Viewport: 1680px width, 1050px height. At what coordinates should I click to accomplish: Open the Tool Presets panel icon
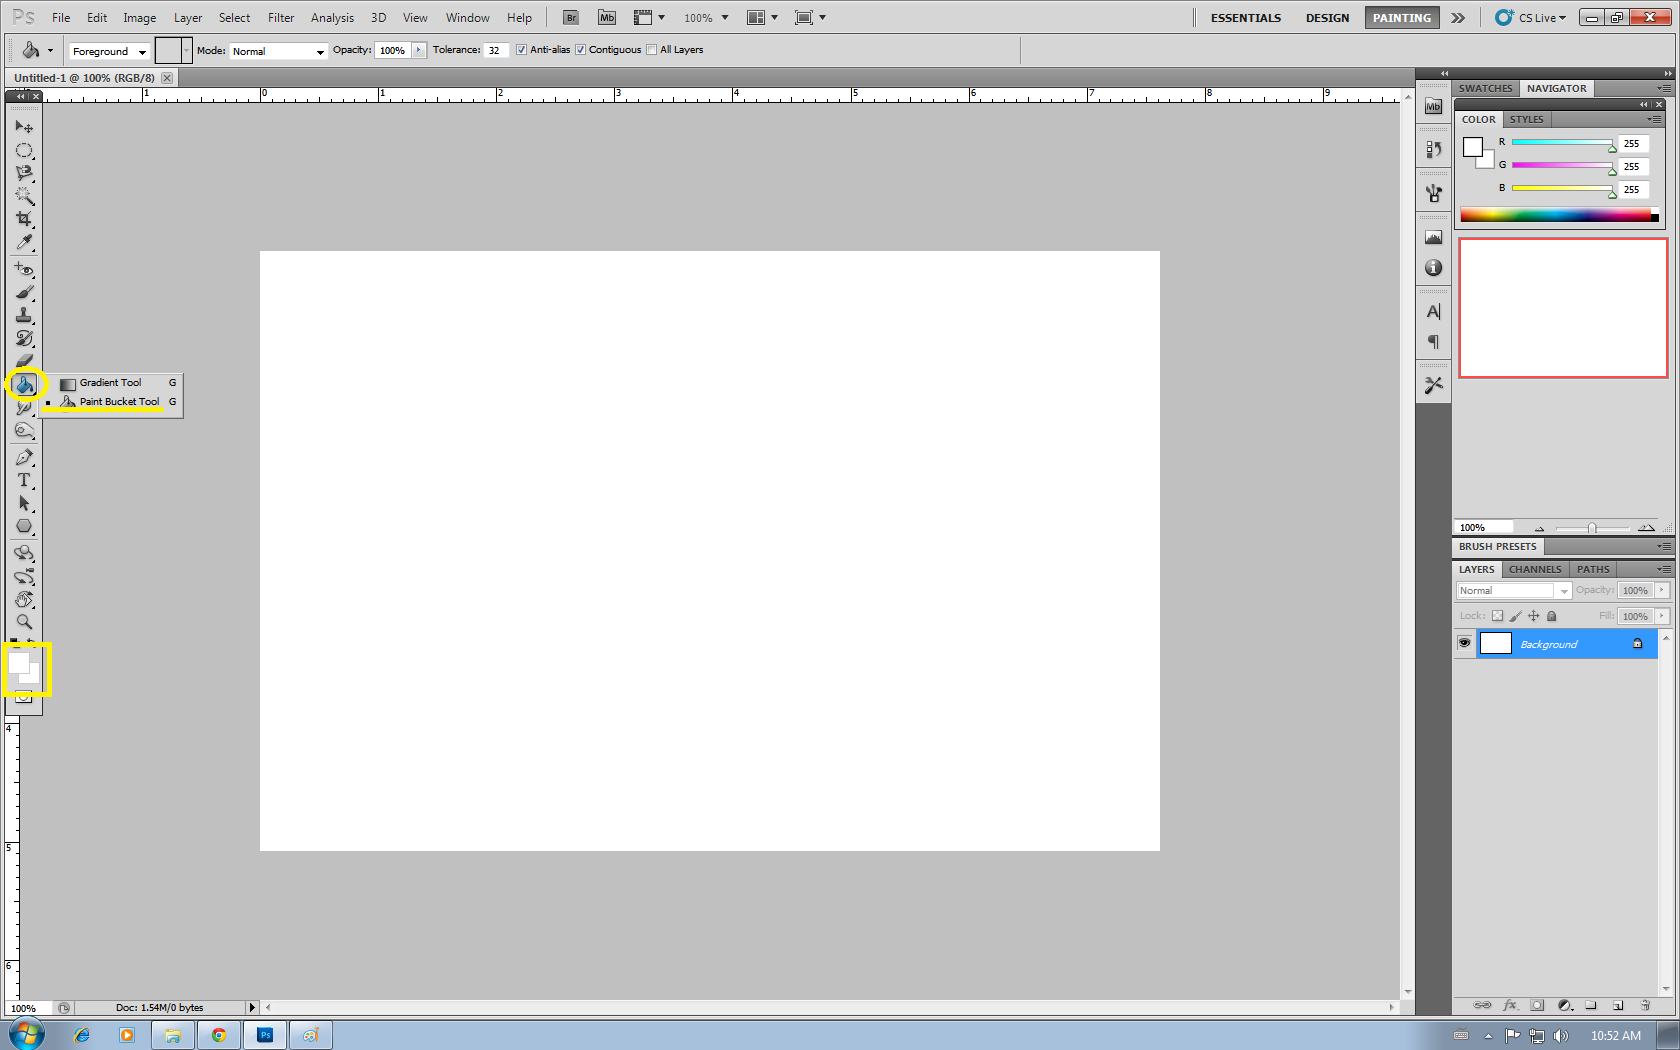(x=1433, y=385)
